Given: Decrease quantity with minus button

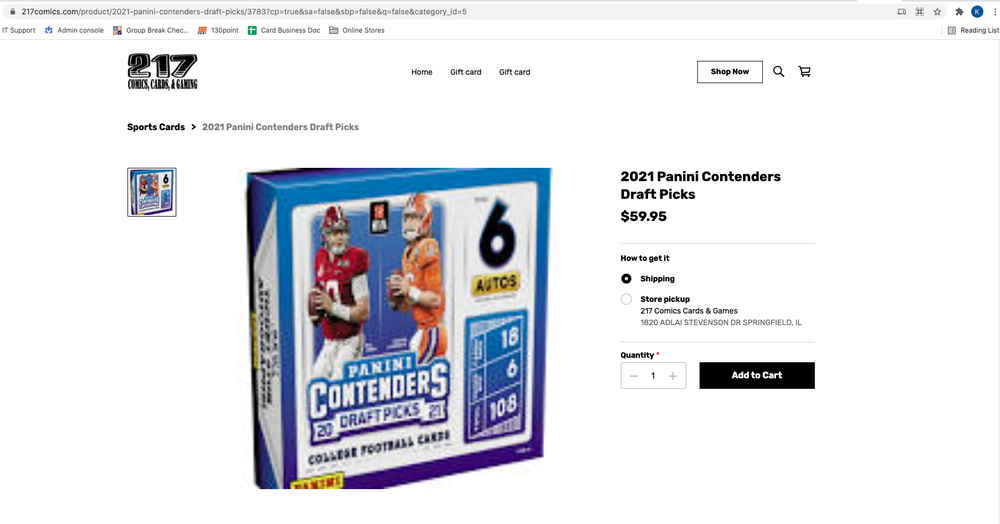Looking at the screenshot, I should coord(634,376).
